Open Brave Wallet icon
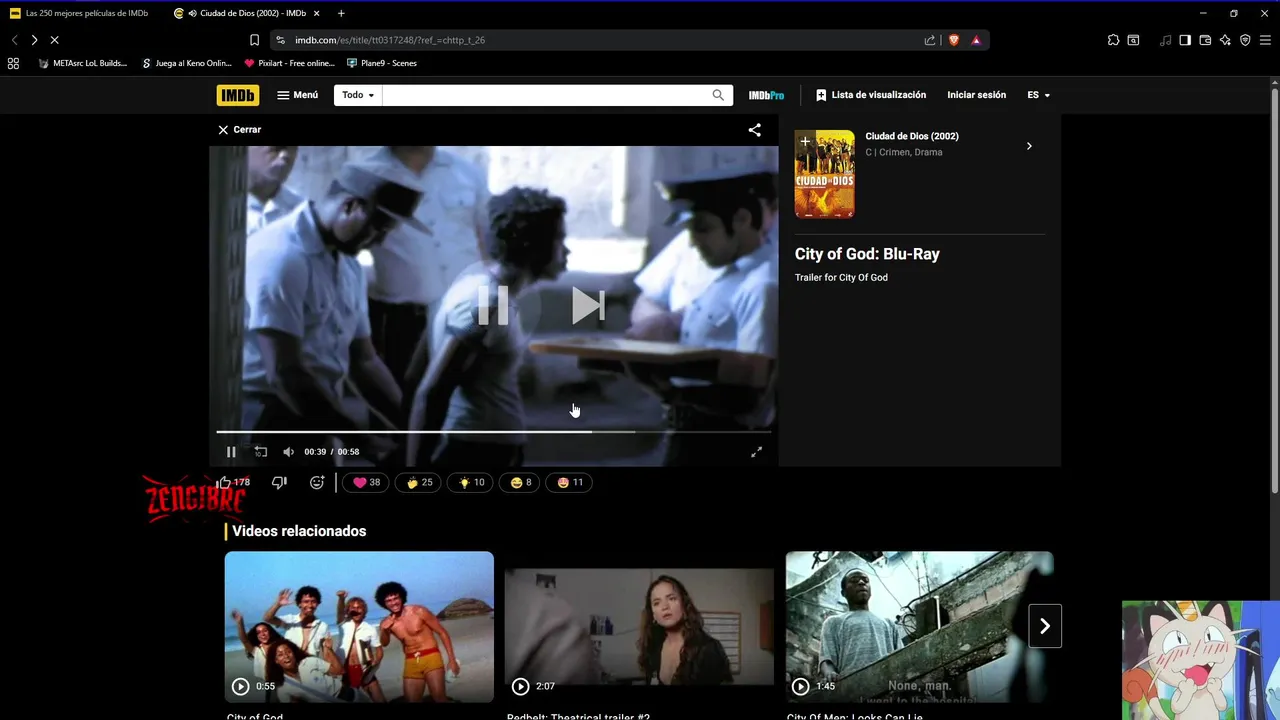 [1205, 40]
